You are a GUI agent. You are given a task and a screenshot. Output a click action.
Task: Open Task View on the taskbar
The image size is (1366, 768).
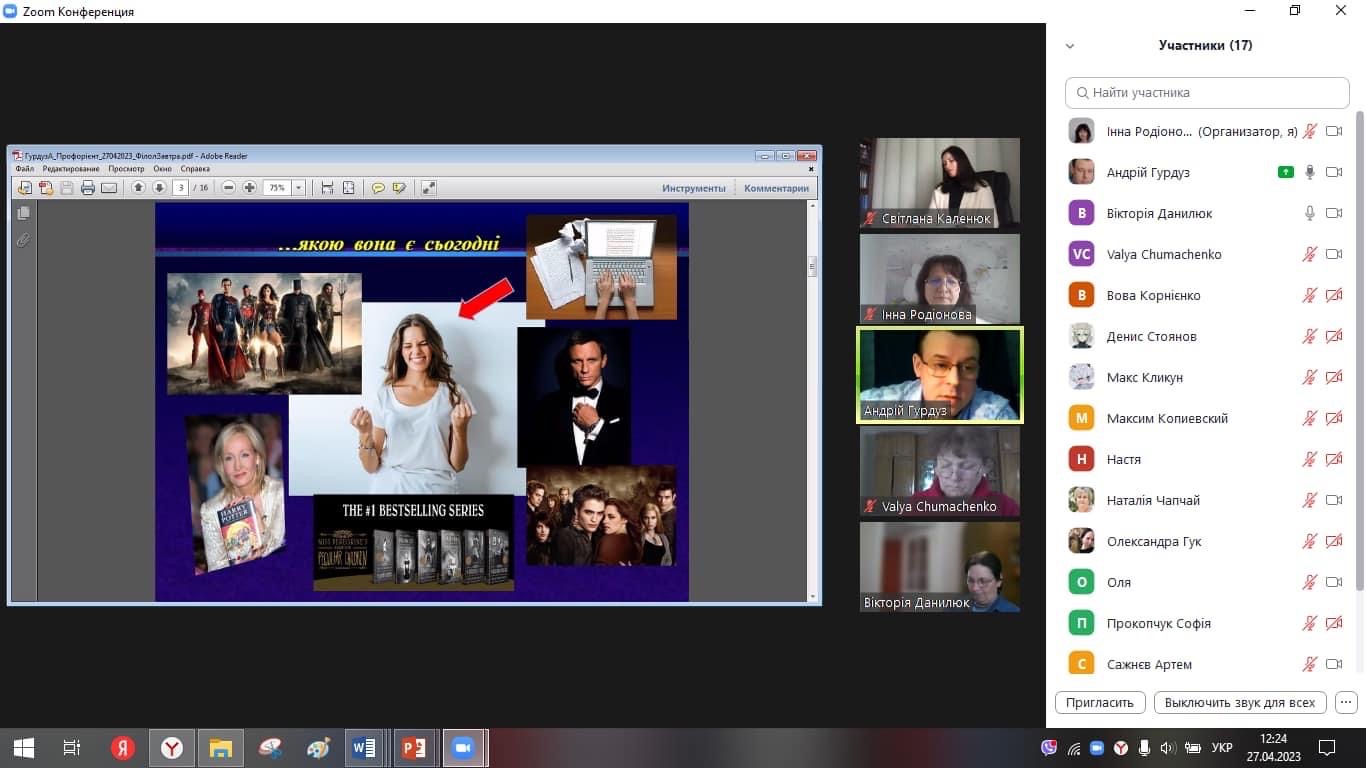[72, 748]
